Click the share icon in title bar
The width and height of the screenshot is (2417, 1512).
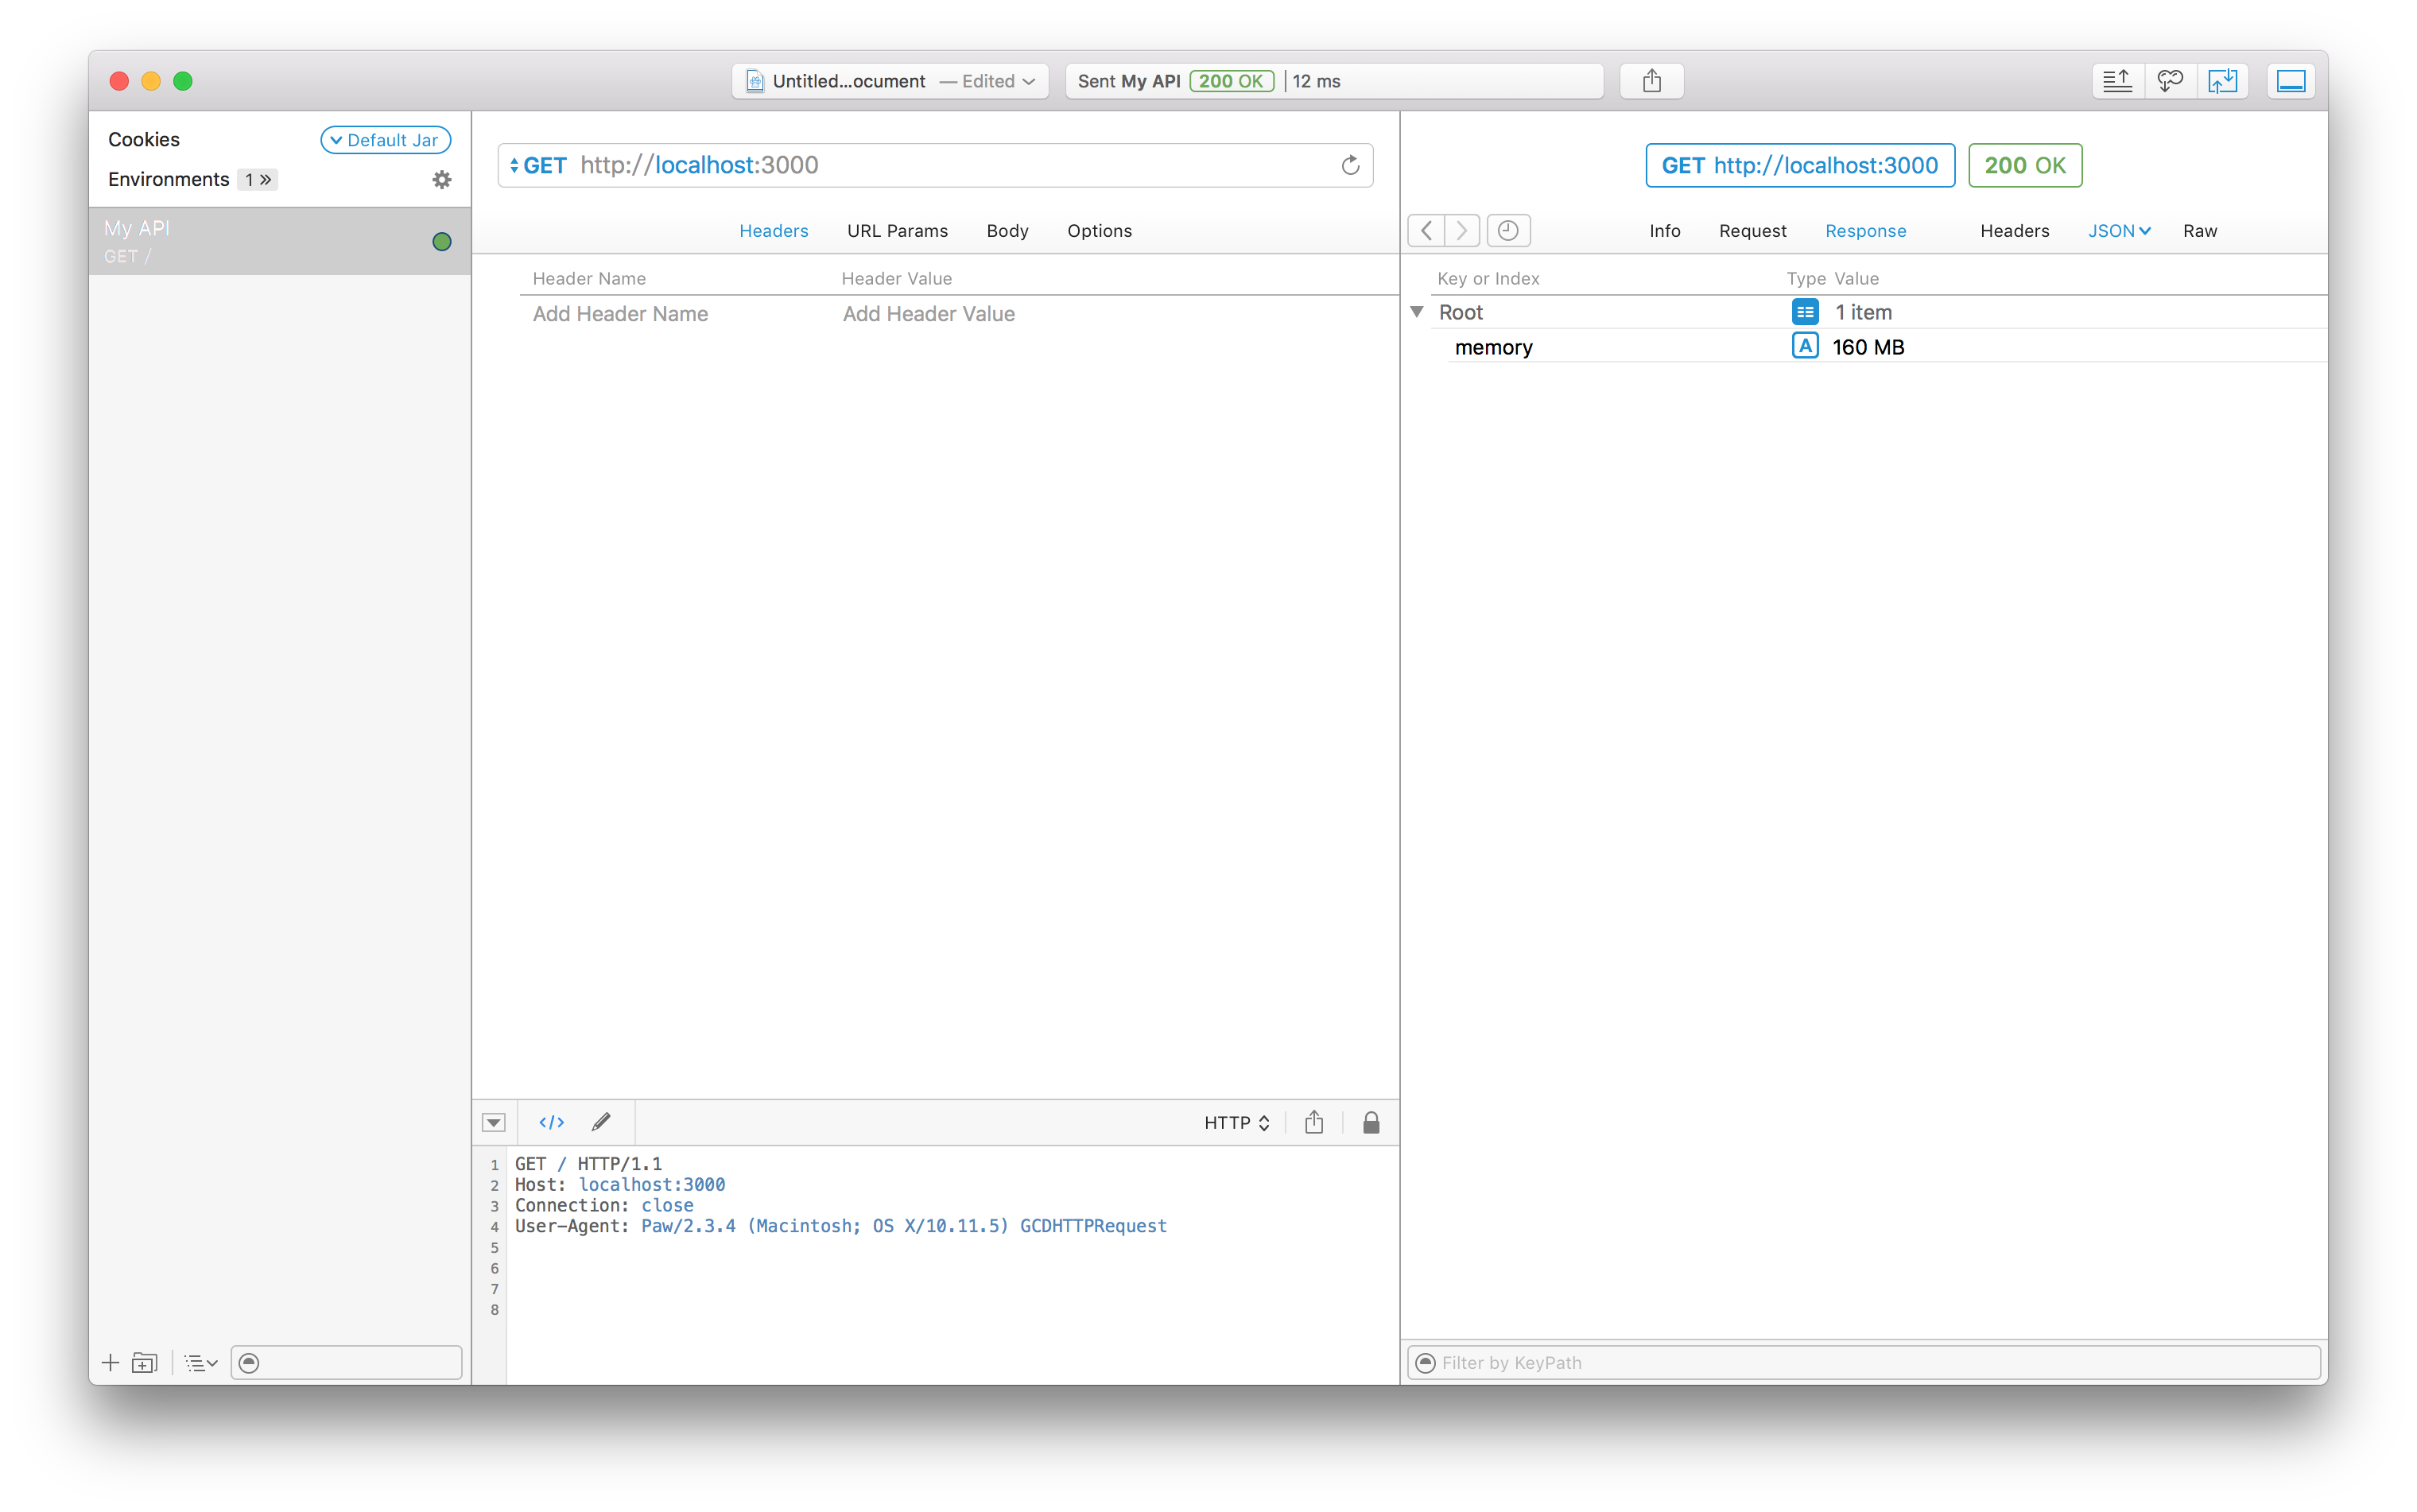point(1651,81)
